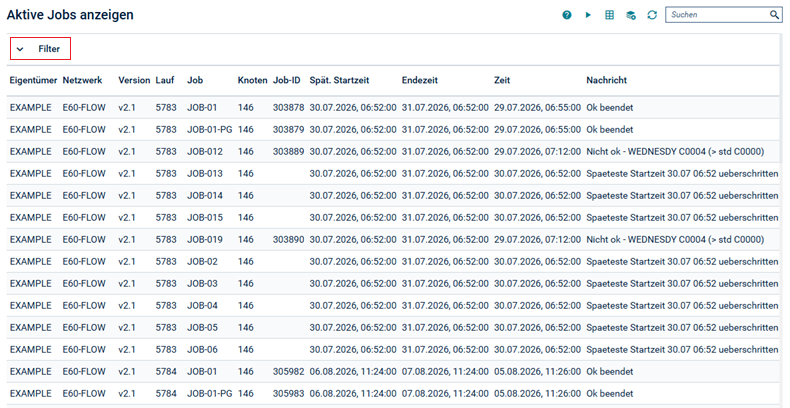Click the stacked layers plus icon
The width and height of the screenshot is (790, 408).
[x=631, y=15]
